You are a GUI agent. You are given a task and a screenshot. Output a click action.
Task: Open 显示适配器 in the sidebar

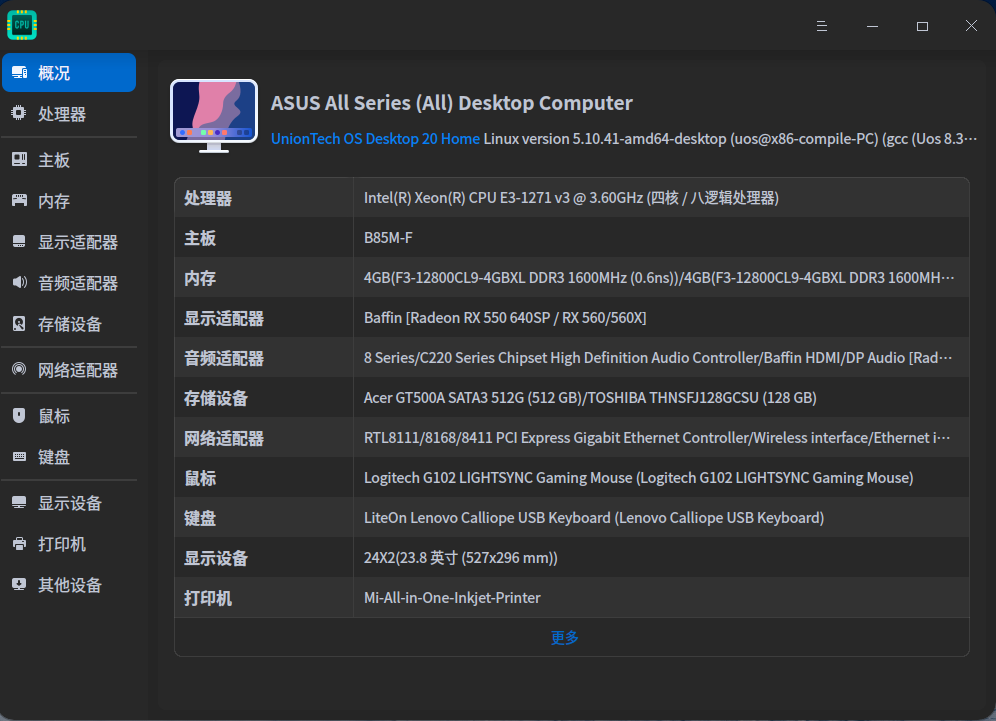[x=69, y=242]
